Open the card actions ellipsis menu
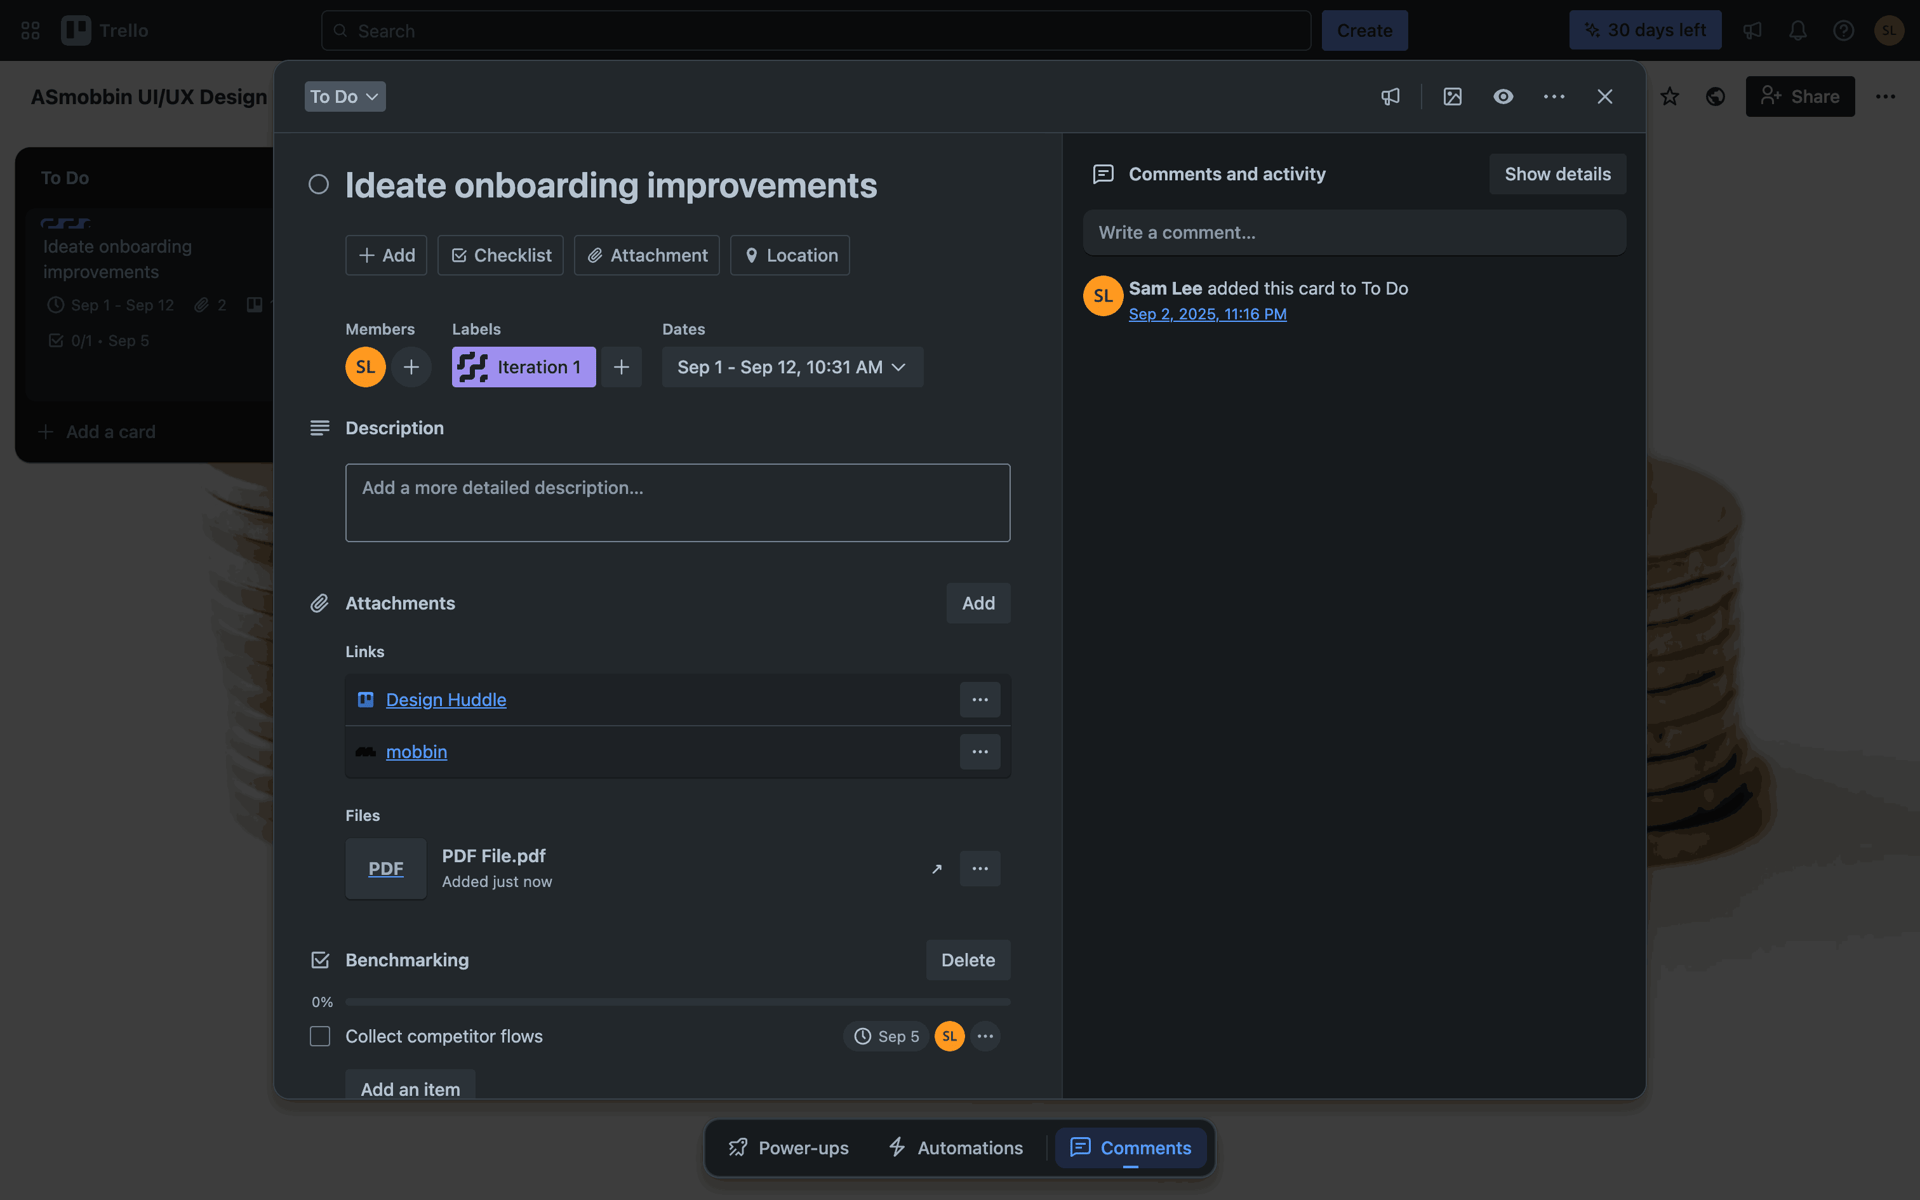Image resolution: width=1920 pixels, height=1200 pixels. coord(1554,97)
